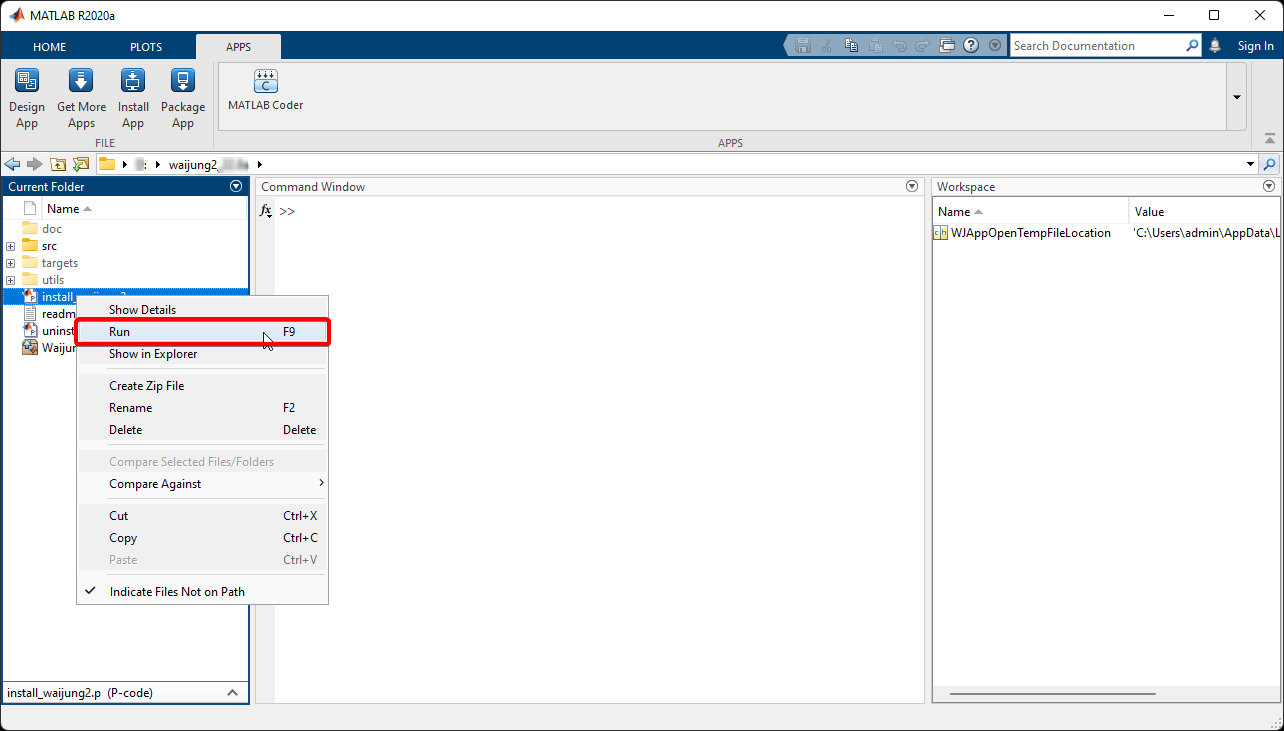Image resolution: width=1284 pixels, height=731 pixels.
Task: Choose Delete from the context menu
Action: coord(202,430)
